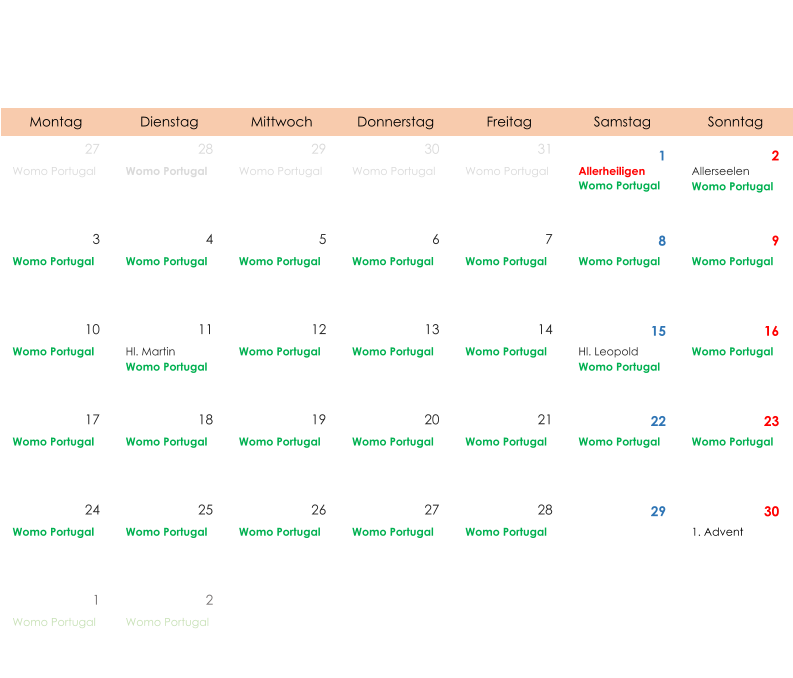Select the red date number 16
The height and width of the screenshot is (678, 793).
coord(771,331)
